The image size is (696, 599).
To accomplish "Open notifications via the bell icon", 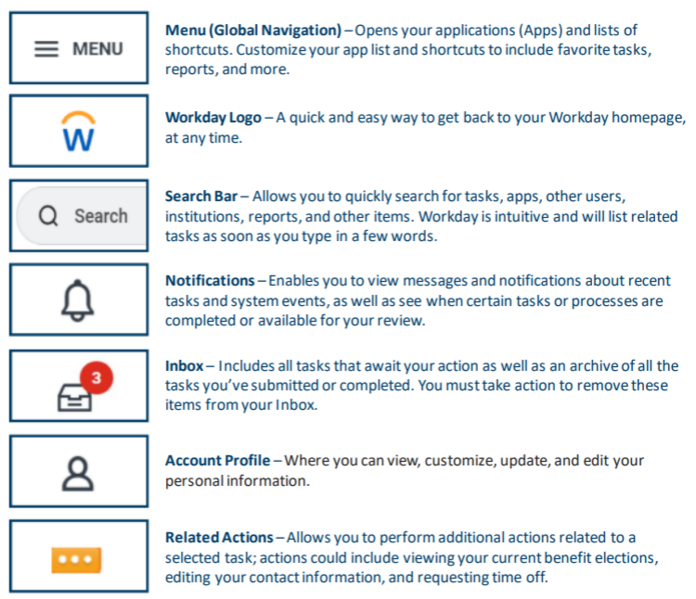I will coord(78,300).
